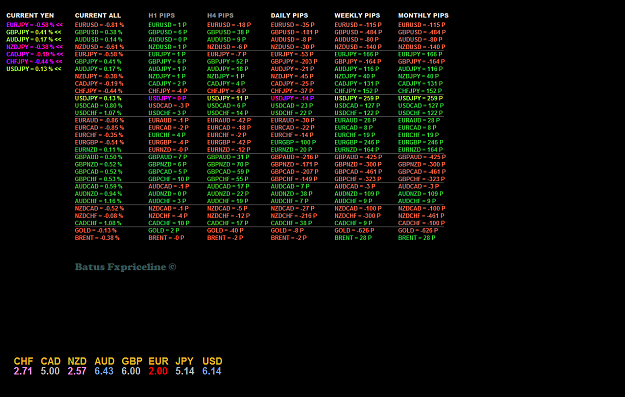Click the CURRENT YEN column header
Viewport: 625px width, 397px height.
pos(30,16)
